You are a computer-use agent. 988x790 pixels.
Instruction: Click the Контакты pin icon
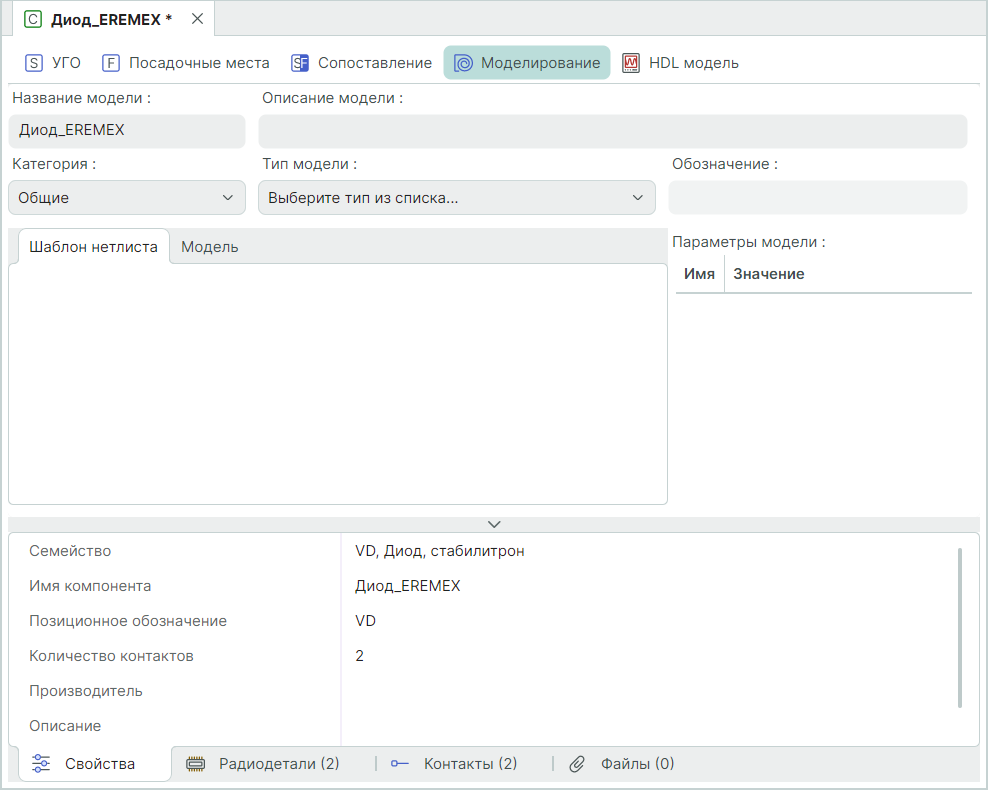click(x=400, y=764)
